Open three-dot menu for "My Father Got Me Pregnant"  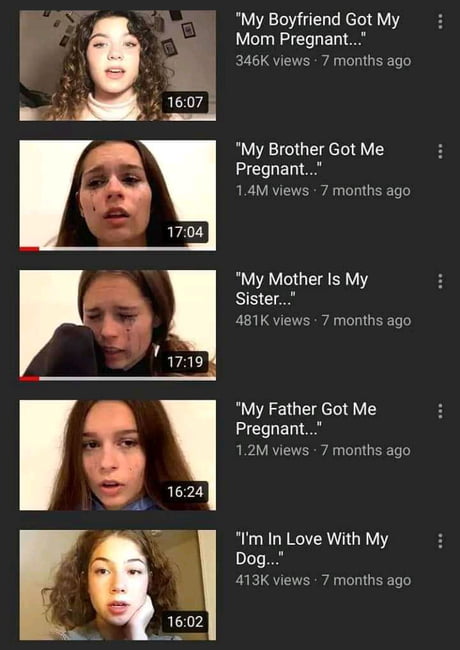click(440, 411)
